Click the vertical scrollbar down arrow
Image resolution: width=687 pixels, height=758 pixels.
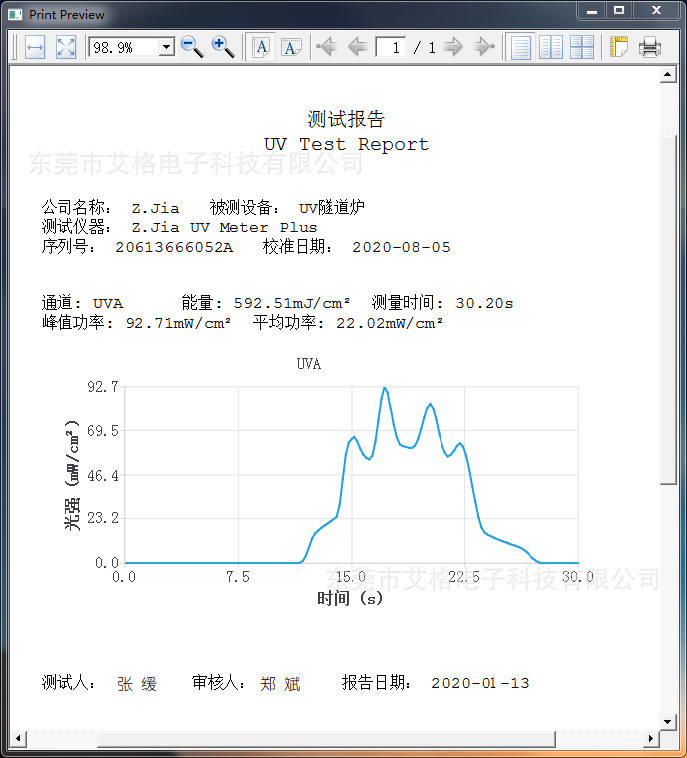tap(668, 722)
